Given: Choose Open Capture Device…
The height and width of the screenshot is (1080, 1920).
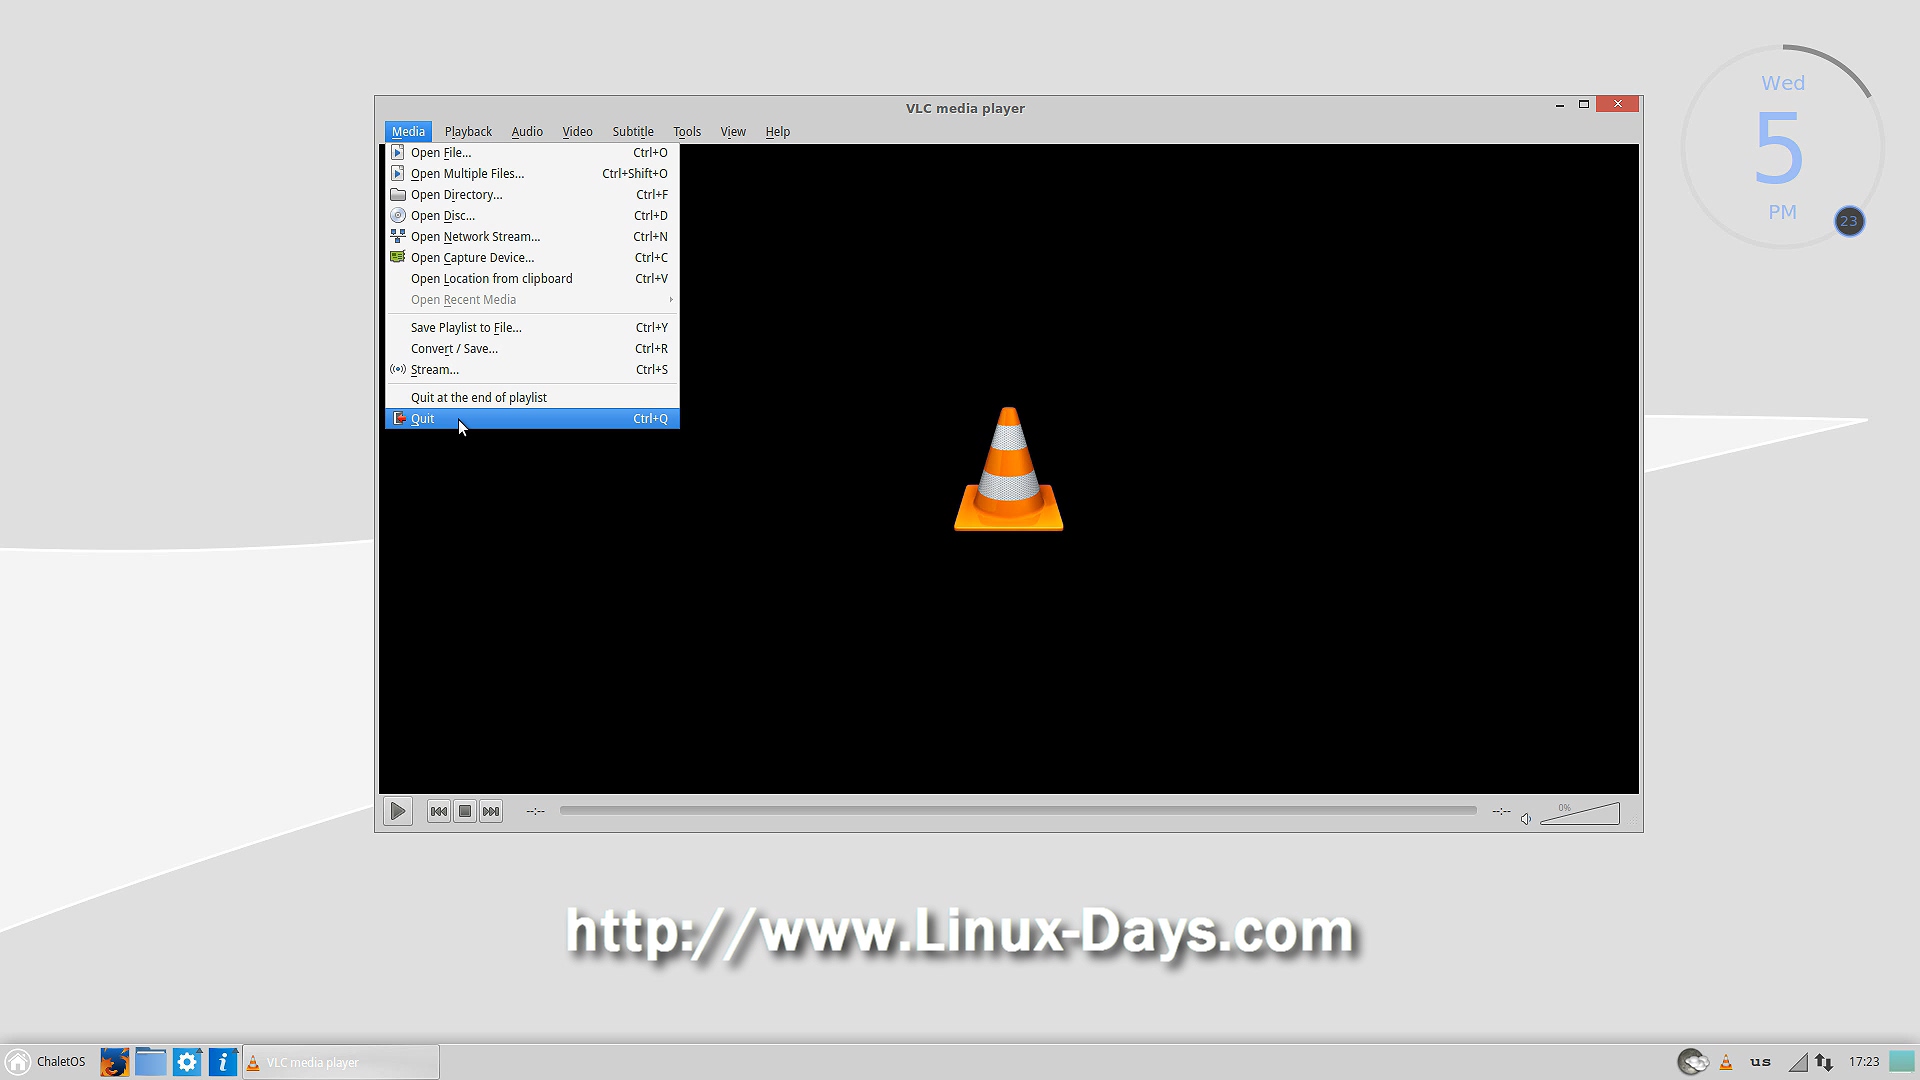Looking at the screenshot, I should coord(532,258).
